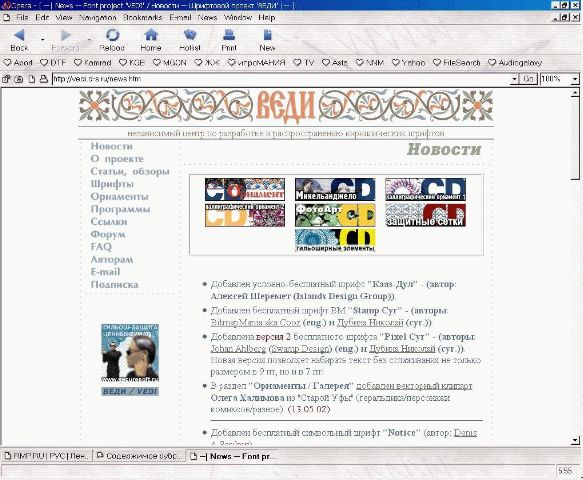Open the Edit menu

point(42,17)
